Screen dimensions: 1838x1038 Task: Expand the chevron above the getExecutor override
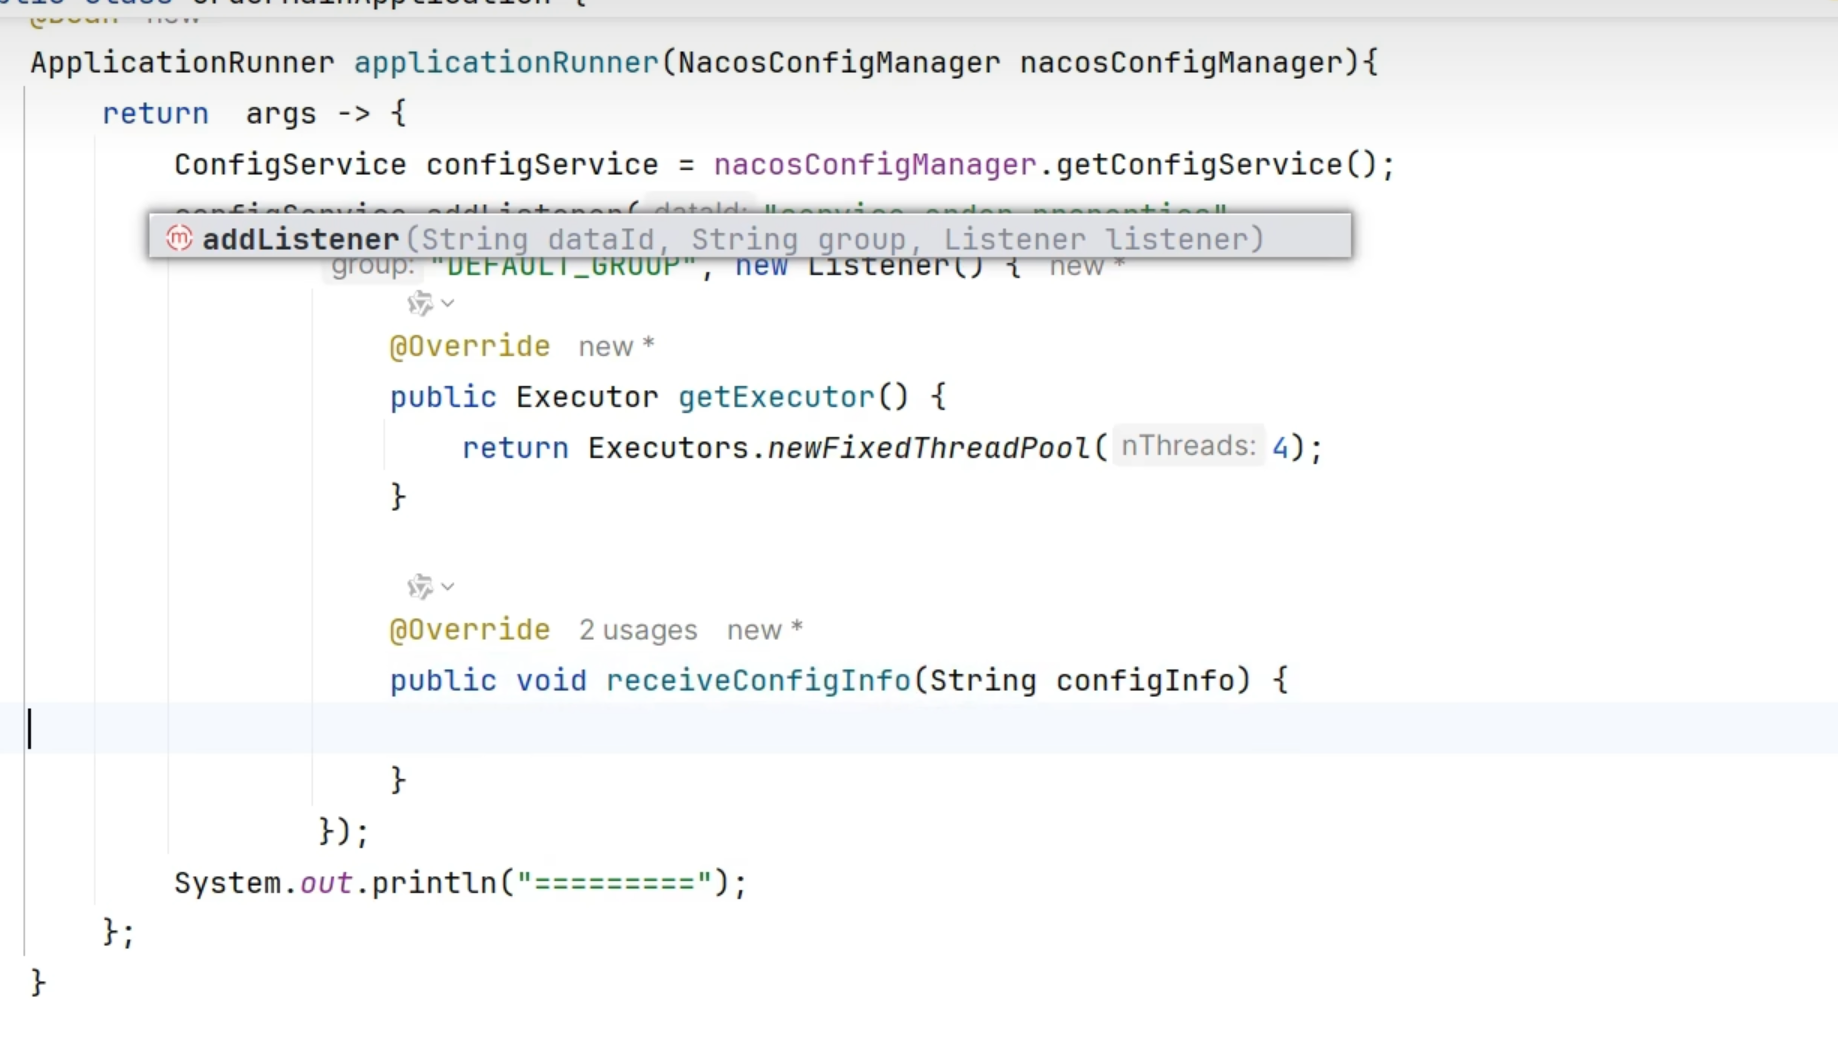(x=448, y=303)
